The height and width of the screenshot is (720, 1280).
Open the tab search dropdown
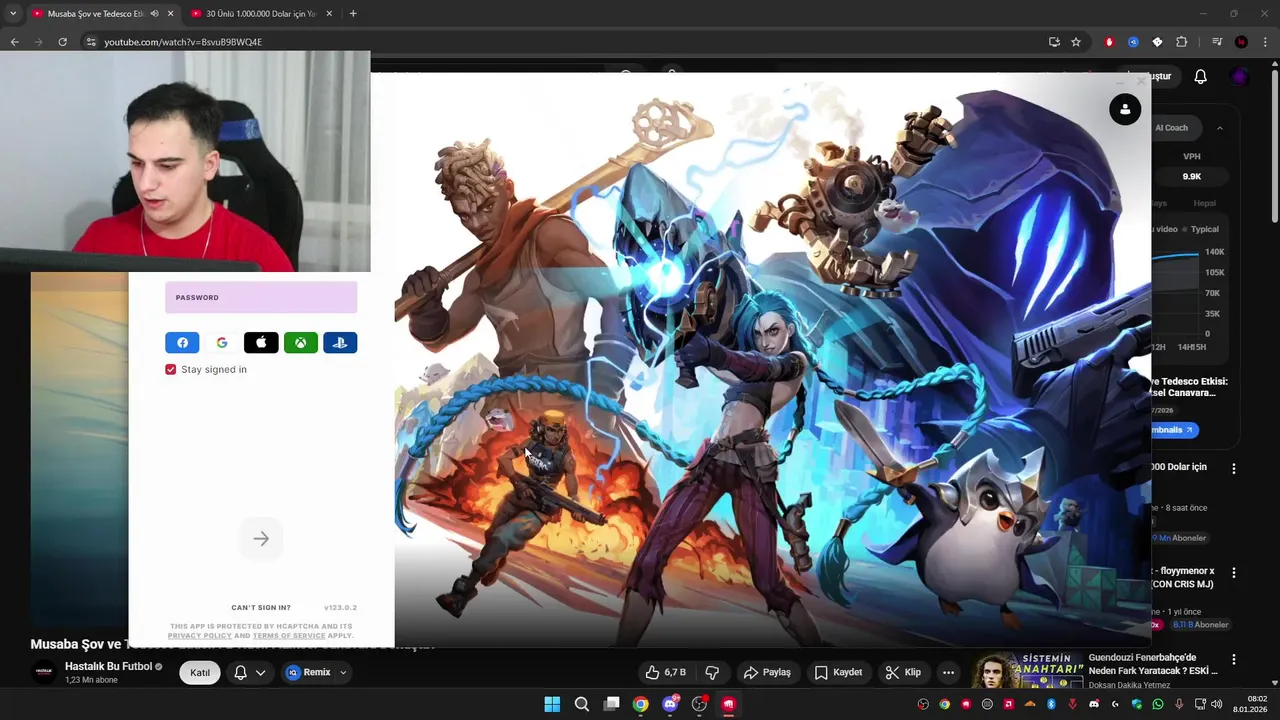coord(12,14)
